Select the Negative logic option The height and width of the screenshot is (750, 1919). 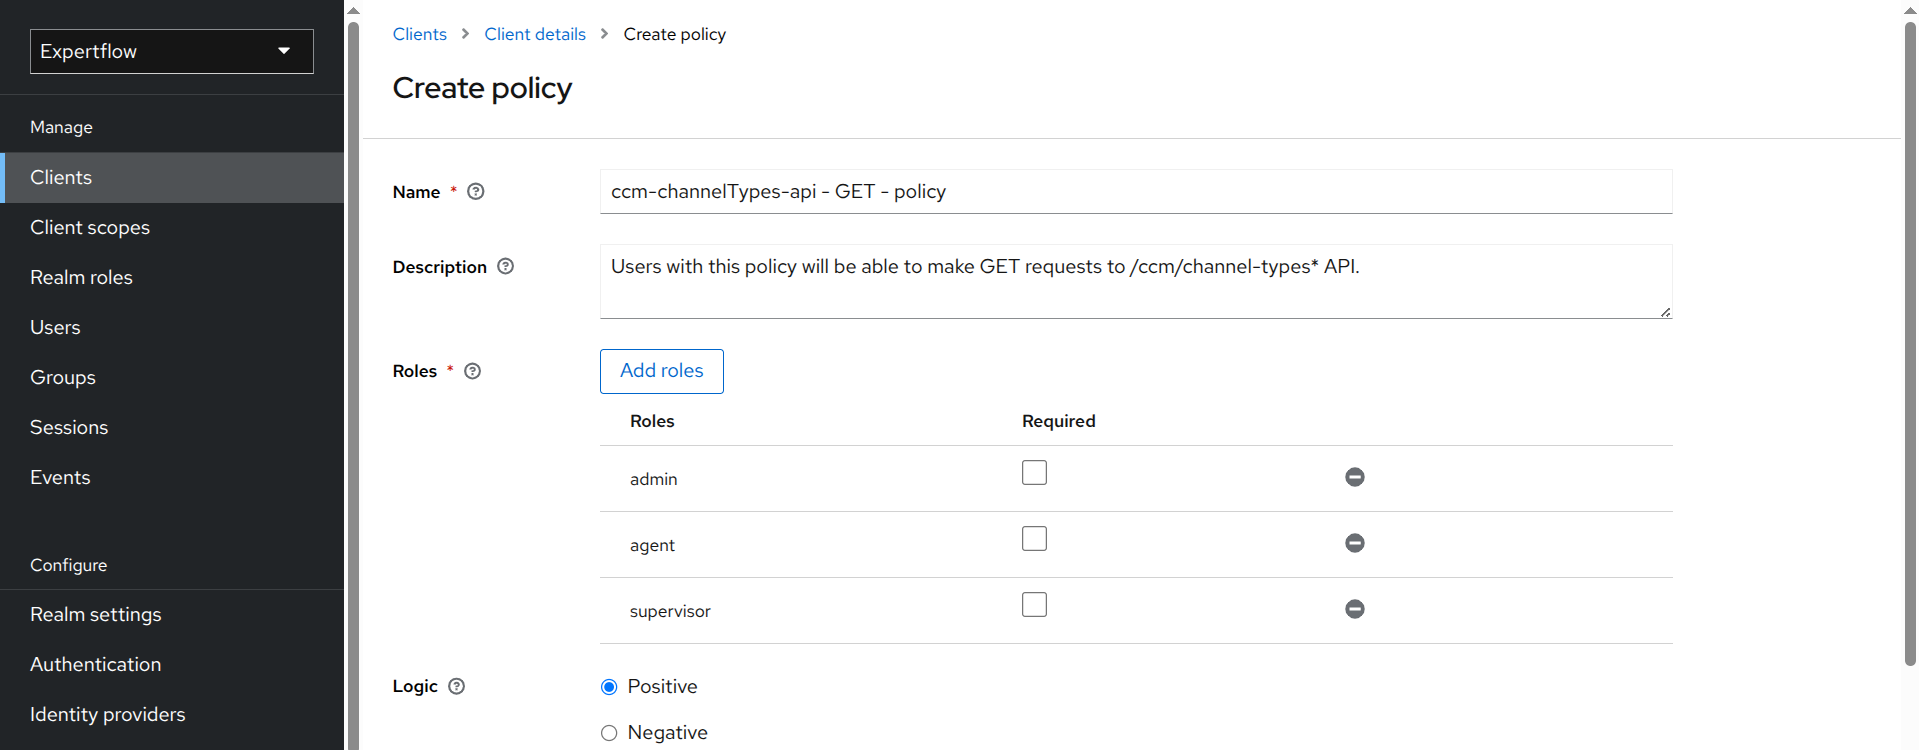click(x=609, y=733)
